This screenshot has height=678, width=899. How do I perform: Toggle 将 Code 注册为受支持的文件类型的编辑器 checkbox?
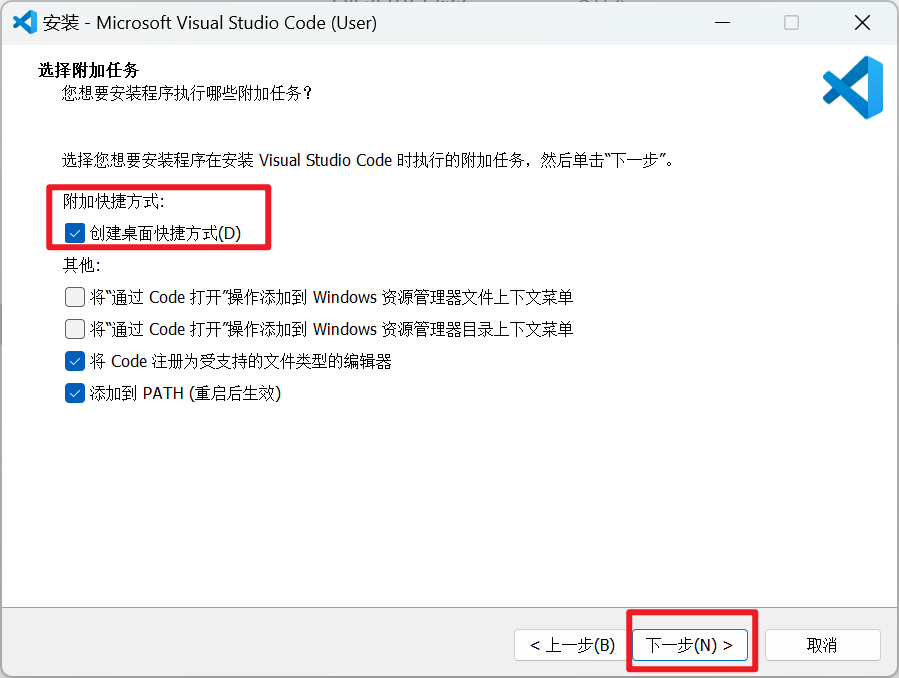click(x=75, y=362)
